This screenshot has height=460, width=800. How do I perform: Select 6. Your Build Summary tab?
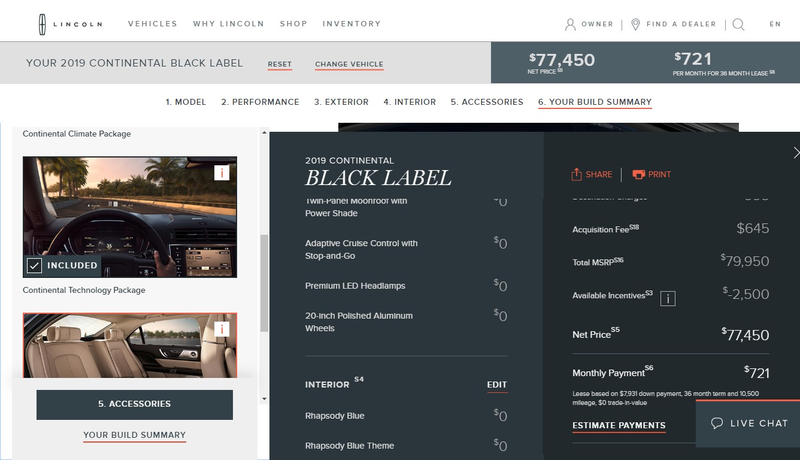(595, 102)
